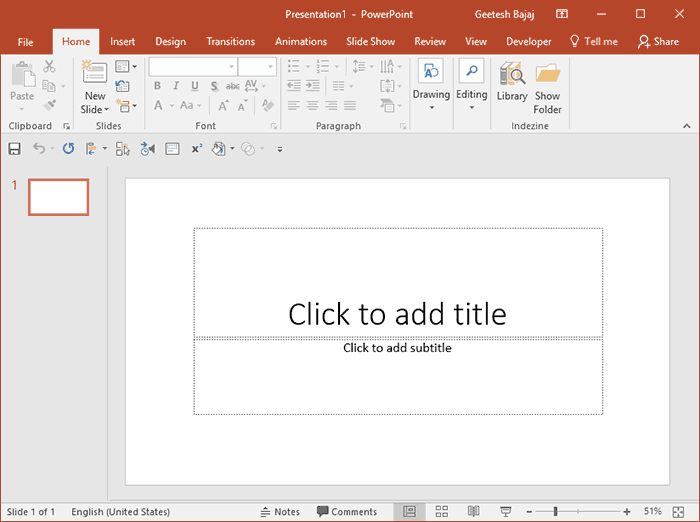Screen dimensions: 700x522
Task: Open the File tab
Action: coord(25,42)
